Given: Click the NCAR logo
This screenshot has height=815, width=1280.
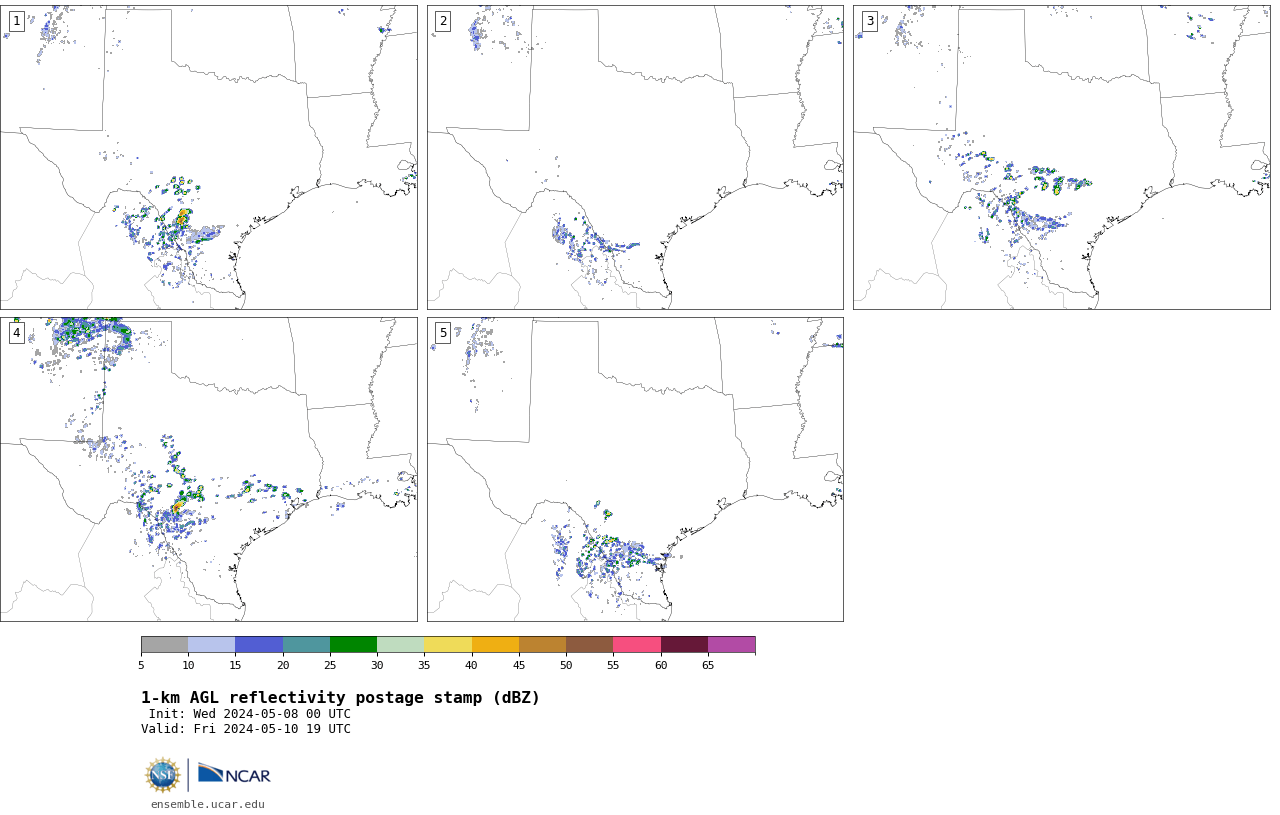Looking at the screenshot, I should click(234, 774).
